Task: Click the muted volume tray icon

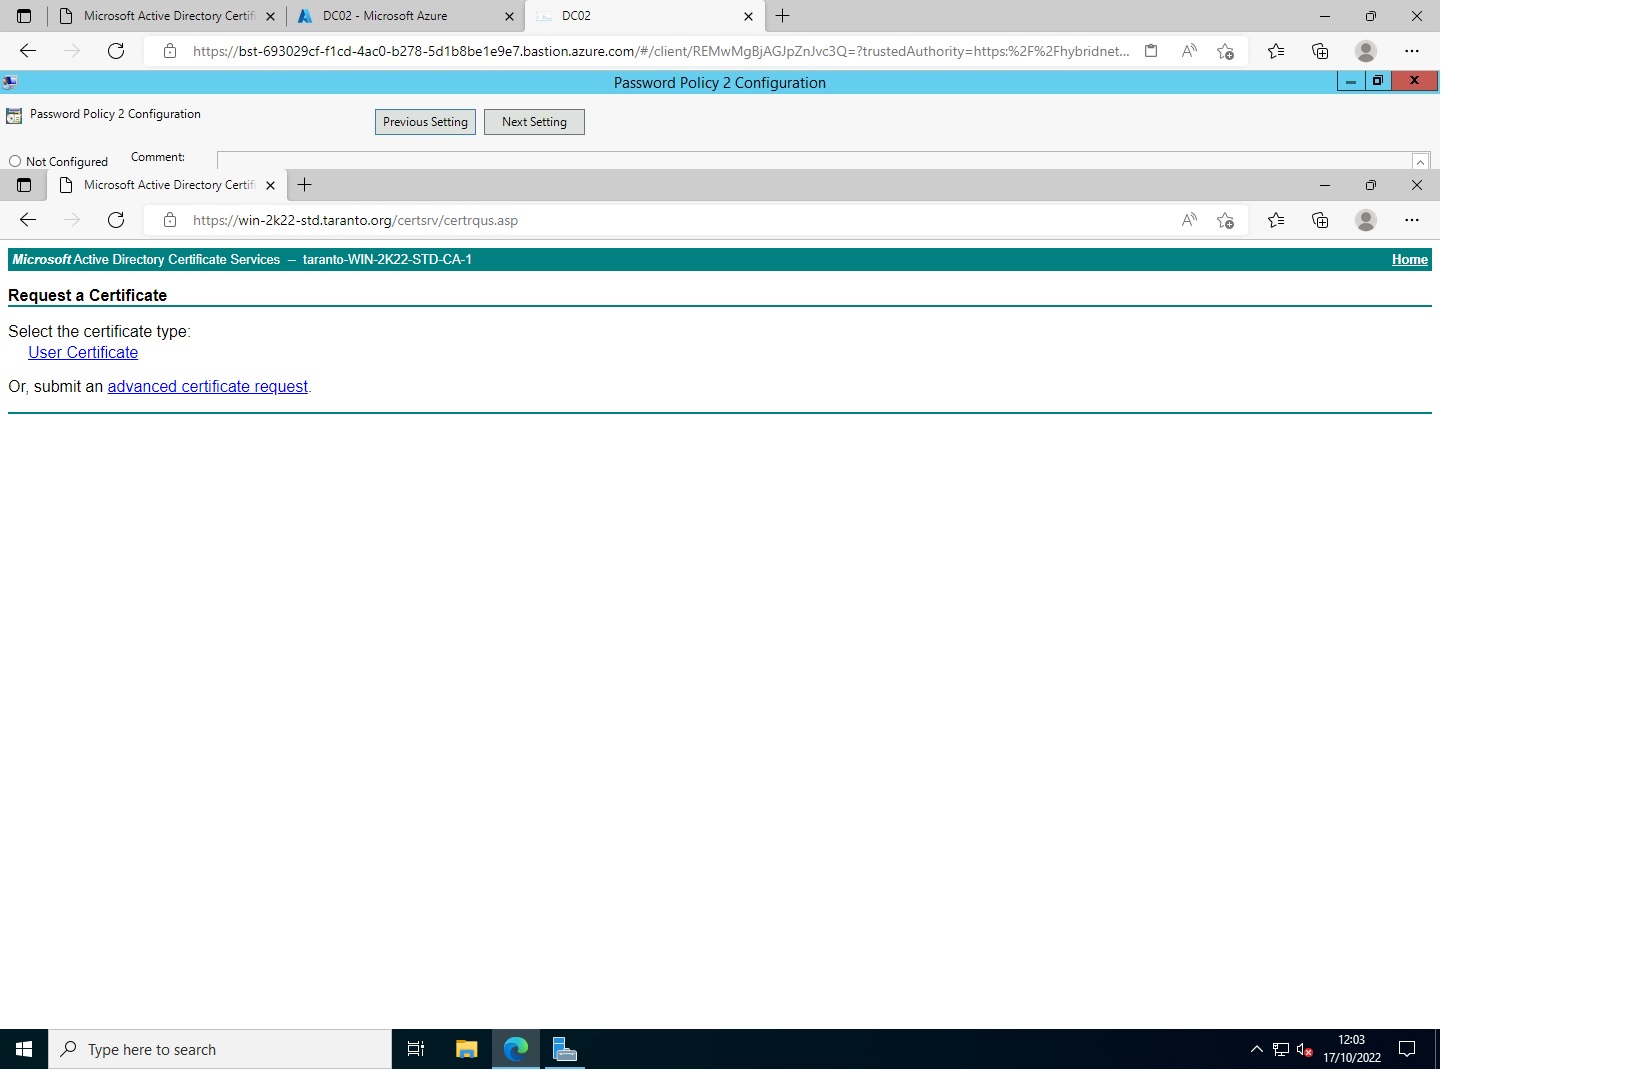Action: 1304,1049
